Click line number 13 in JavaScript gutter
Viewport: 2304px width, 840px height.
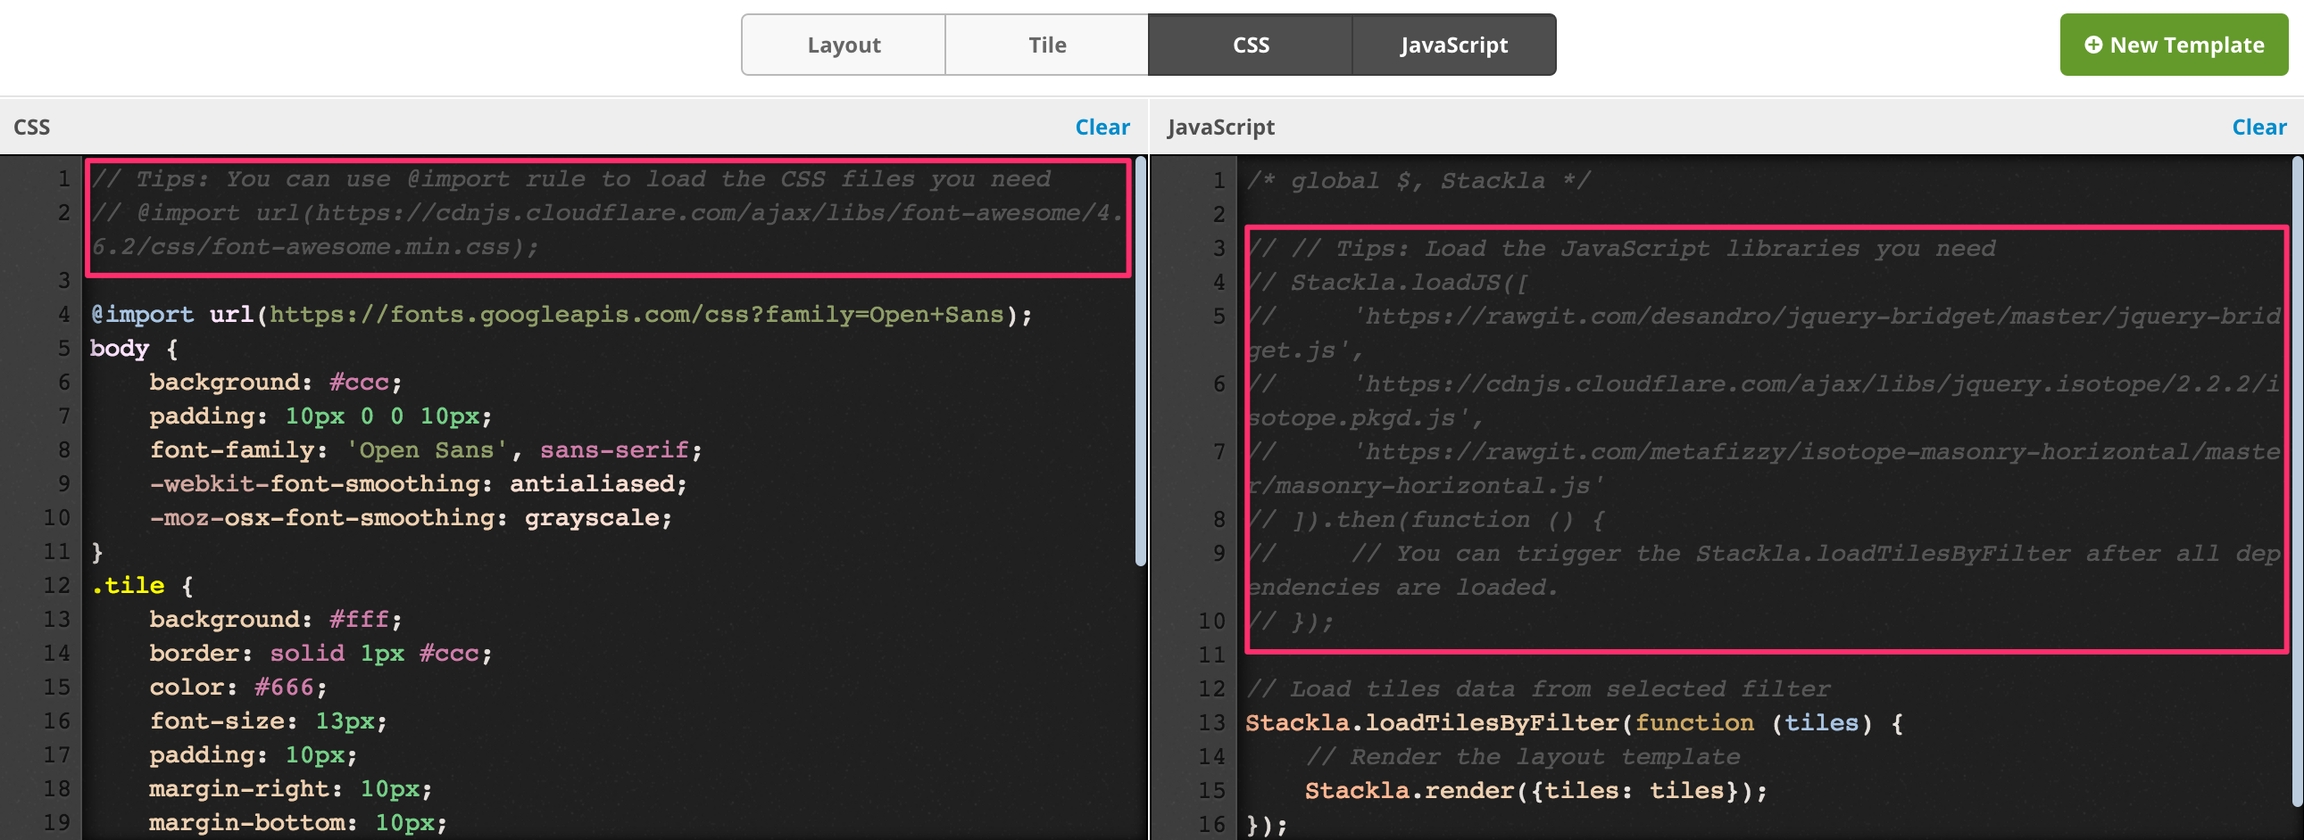point(1211,722)
